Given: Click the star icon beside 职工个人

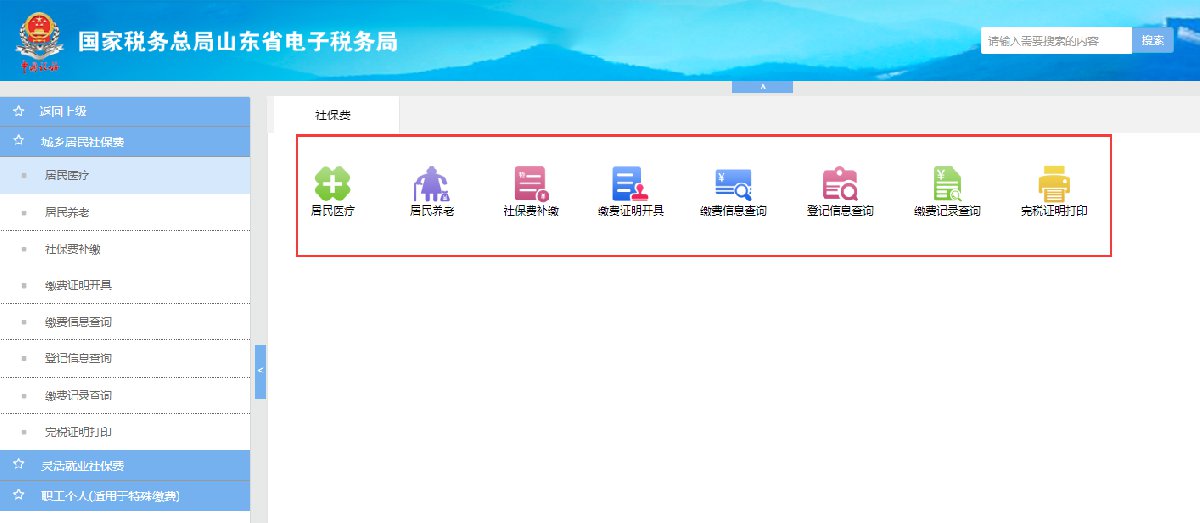Looking at the screenshot, I should (x=18, y=495).
